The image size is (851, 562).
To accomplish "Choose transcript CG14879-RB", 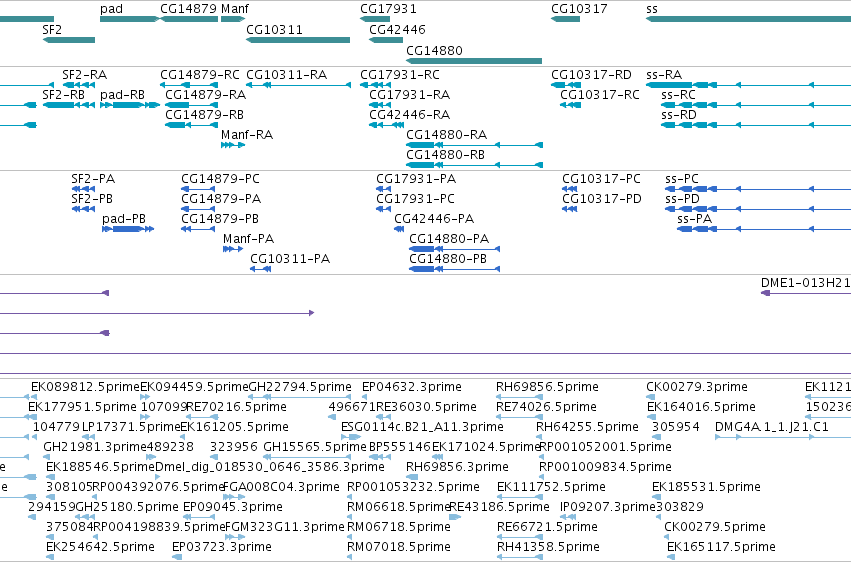I will (x=205, y=114).
